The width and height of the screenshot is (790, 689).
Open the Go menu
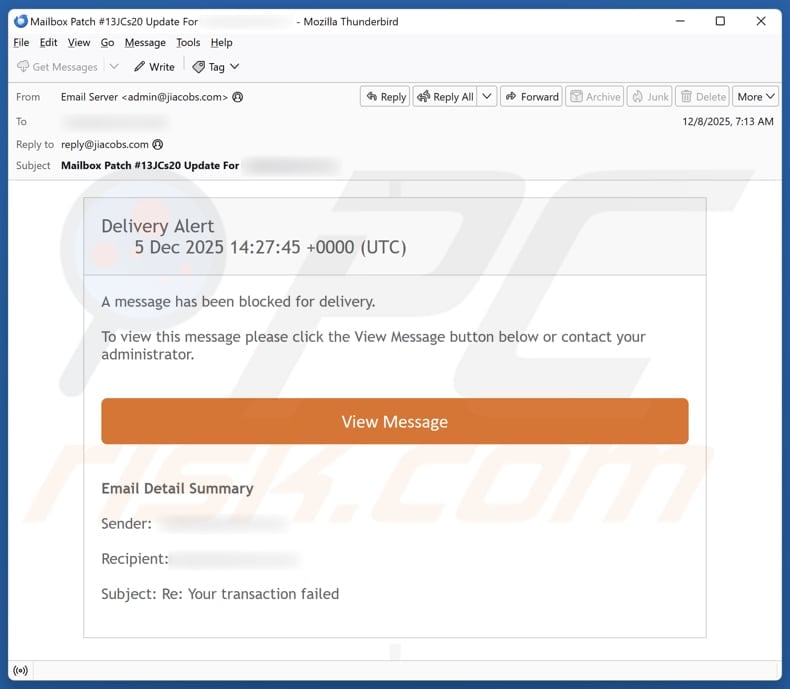pos(107,43)
